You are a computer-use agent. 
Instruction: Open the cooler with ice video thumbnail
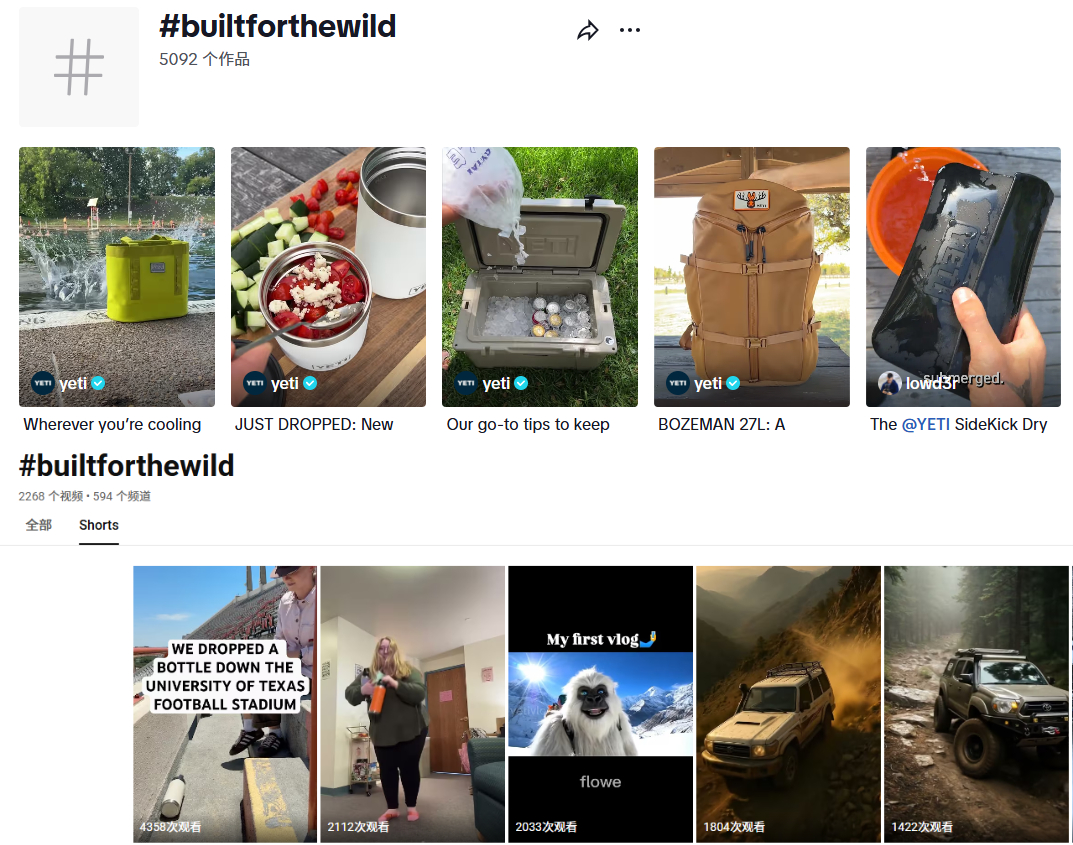click(540, 276)
